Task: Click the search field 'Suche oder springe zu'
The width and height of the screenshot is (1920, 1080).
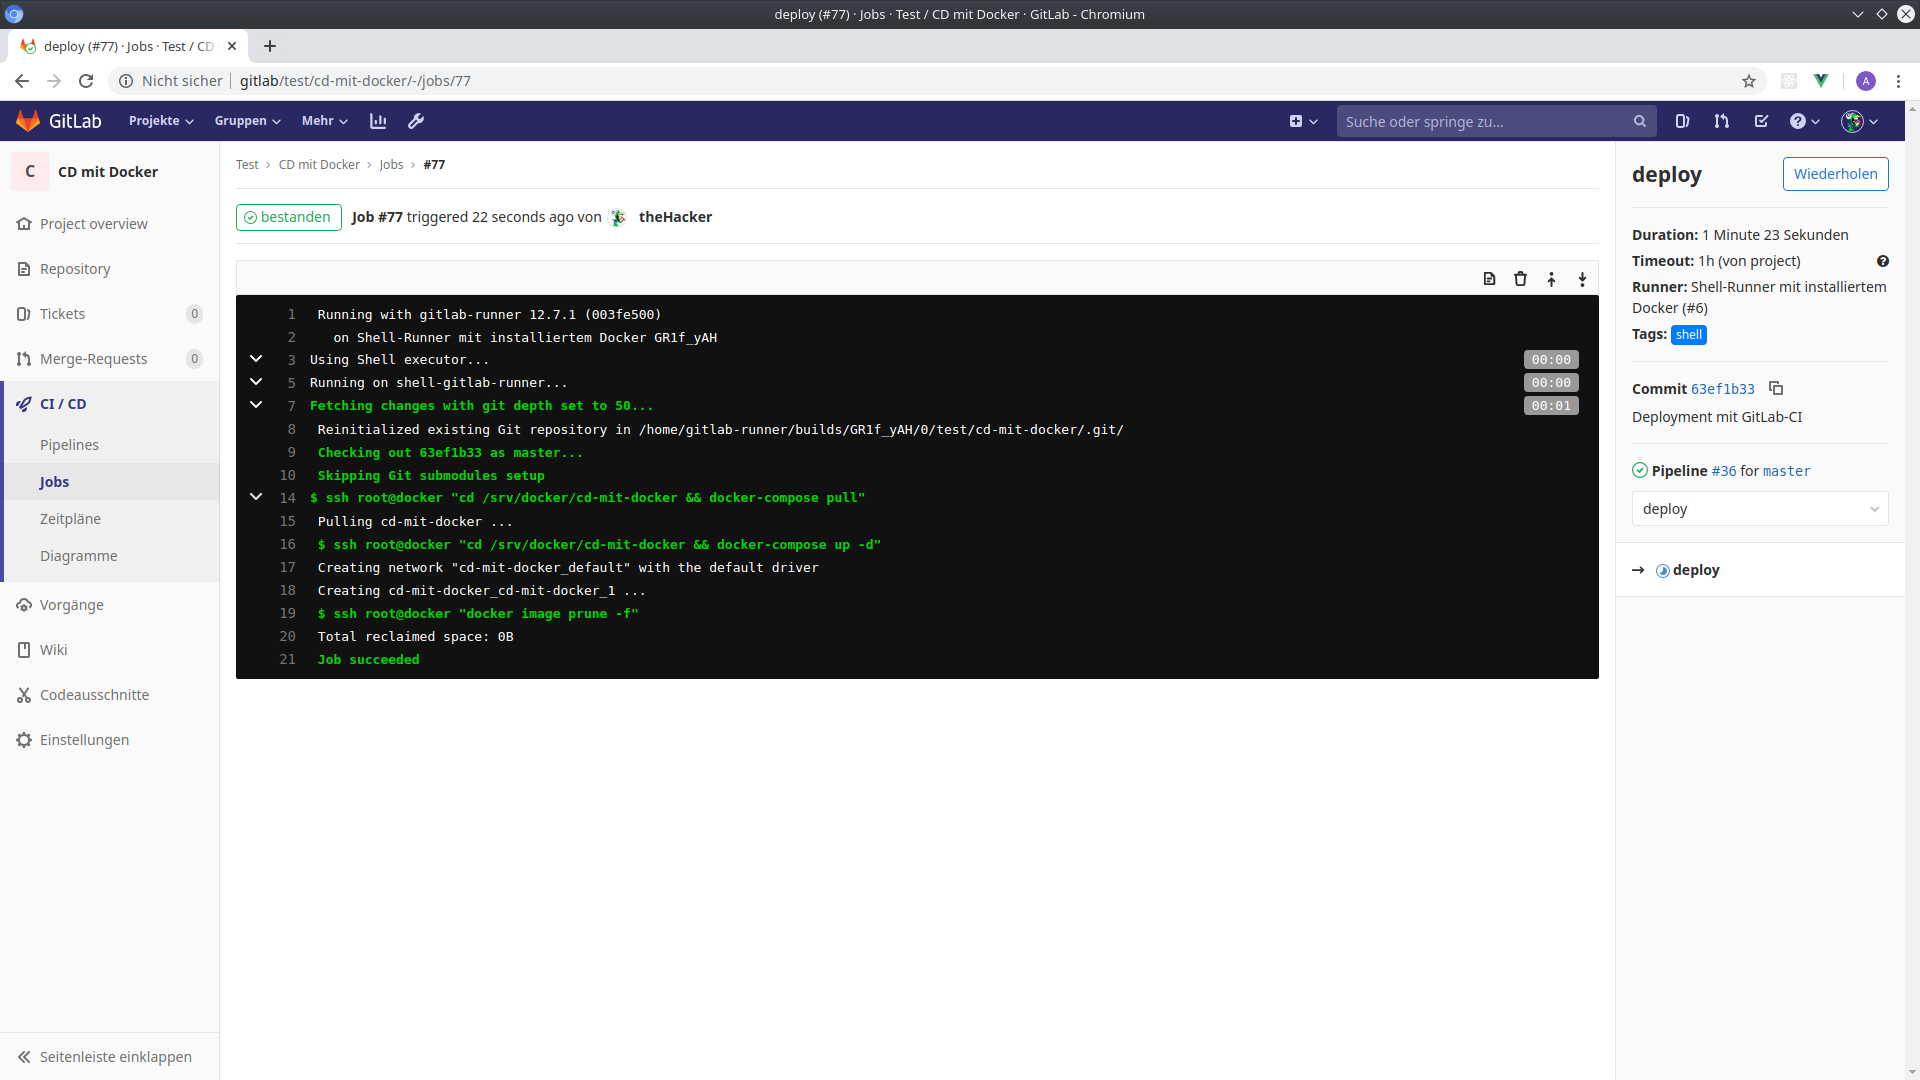Action: (1483, 121)
